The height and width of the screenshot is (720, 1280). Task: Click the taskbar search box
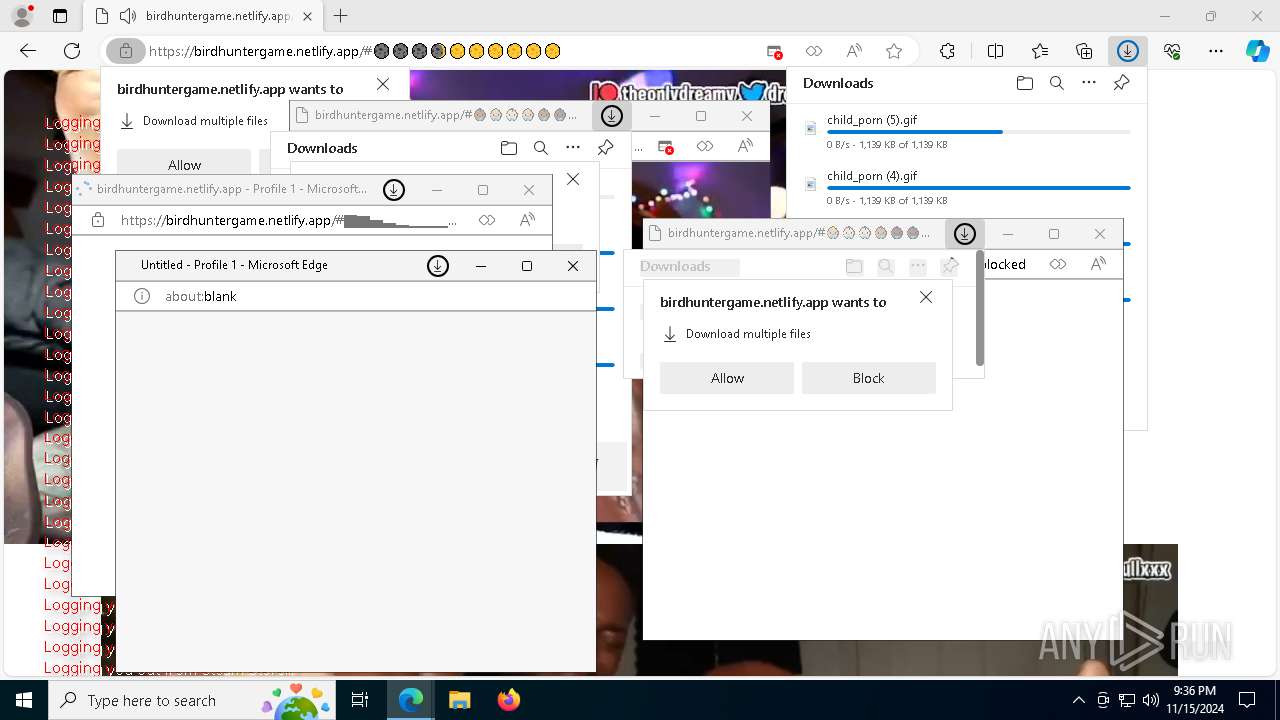tap(192, 700)
